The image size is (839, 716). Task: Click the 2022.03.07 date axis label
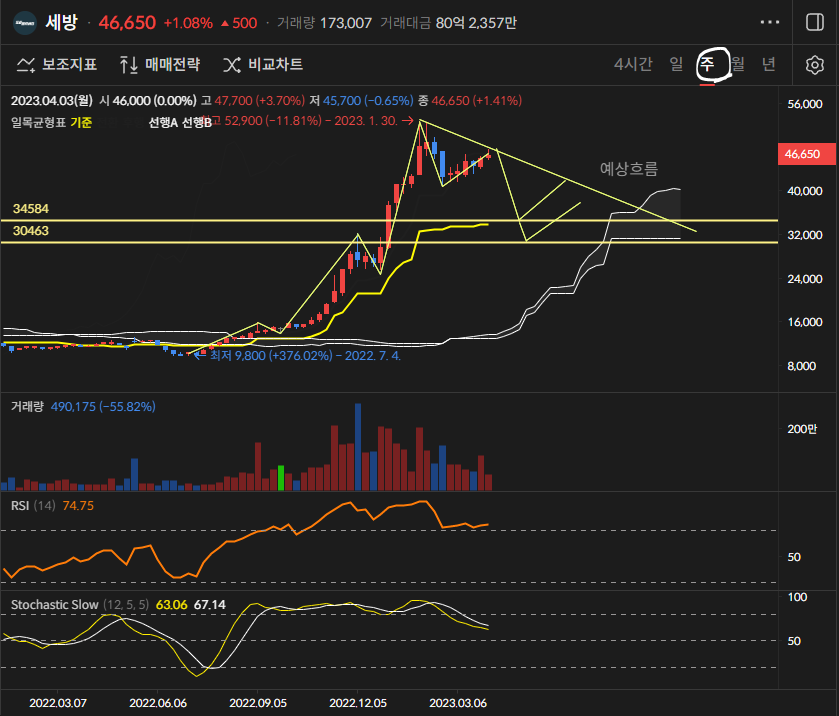(x=58, y=703)
